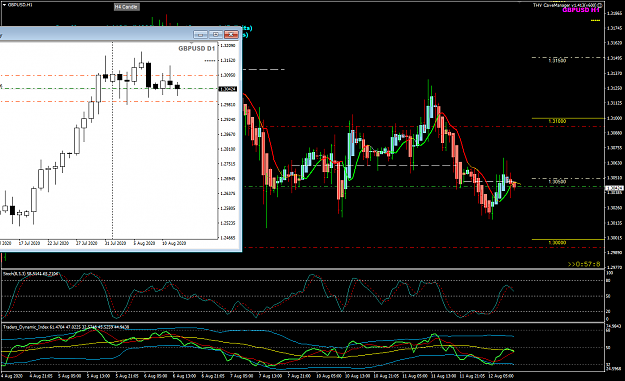
Task: Click the 12 Aug 05:00 time axis label
Action: [501, 376]
